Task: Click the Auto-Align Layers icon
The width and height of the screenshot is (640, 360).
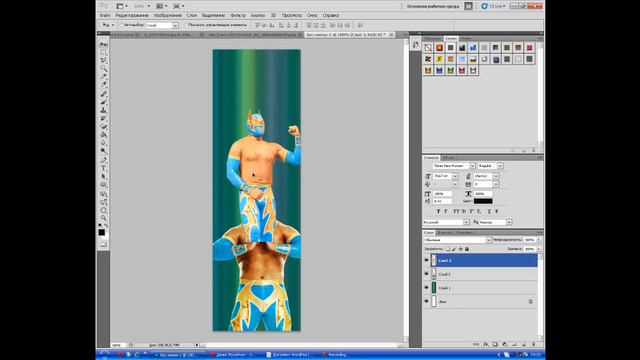Action: 360,25
